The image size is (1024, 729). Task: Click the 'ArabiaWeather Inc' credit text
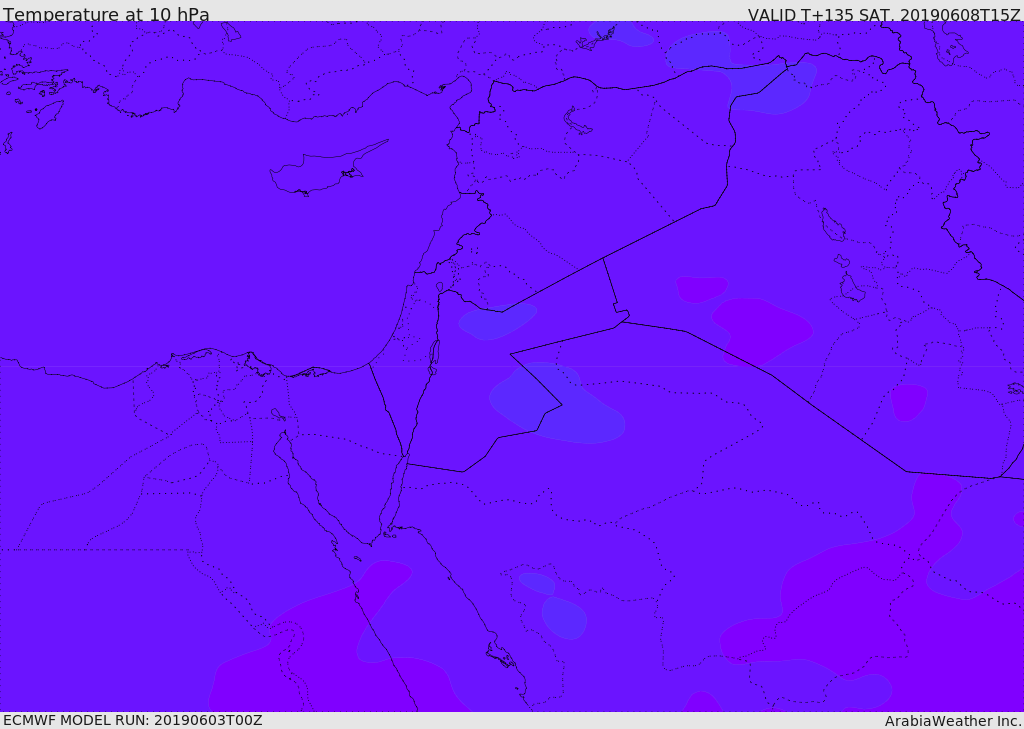pos(952,721)
